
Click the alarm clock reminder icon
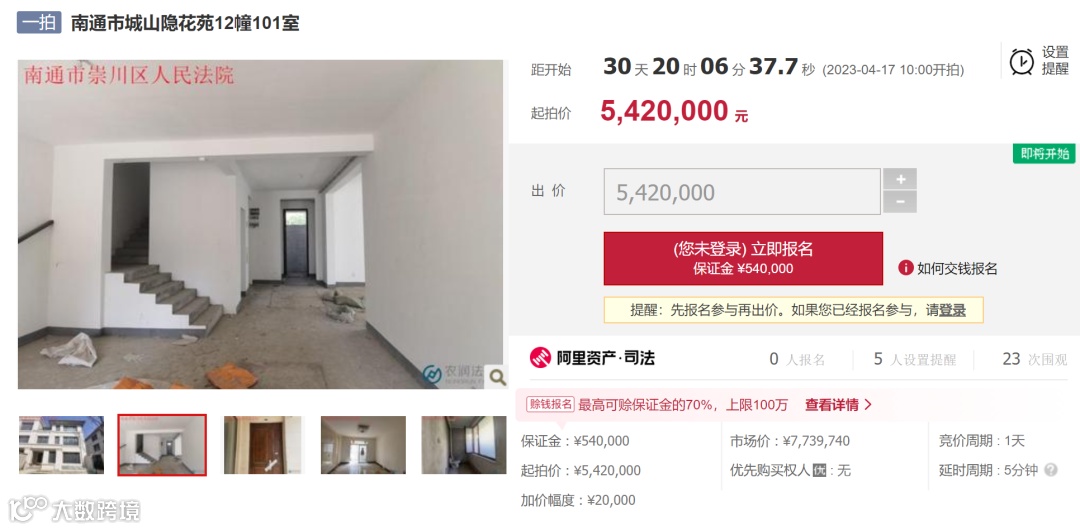[x=1021, y=61]
